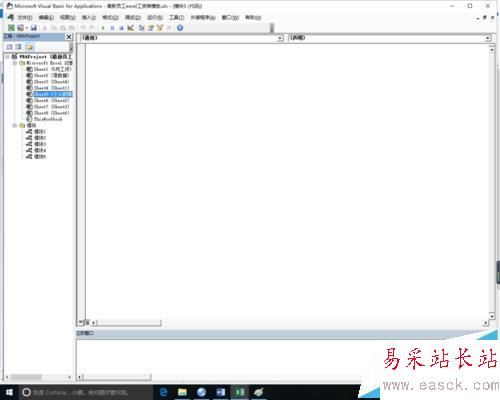Click the Find binoculars icon in toolbar
500x400 pixels.
[x=71, y=28]
